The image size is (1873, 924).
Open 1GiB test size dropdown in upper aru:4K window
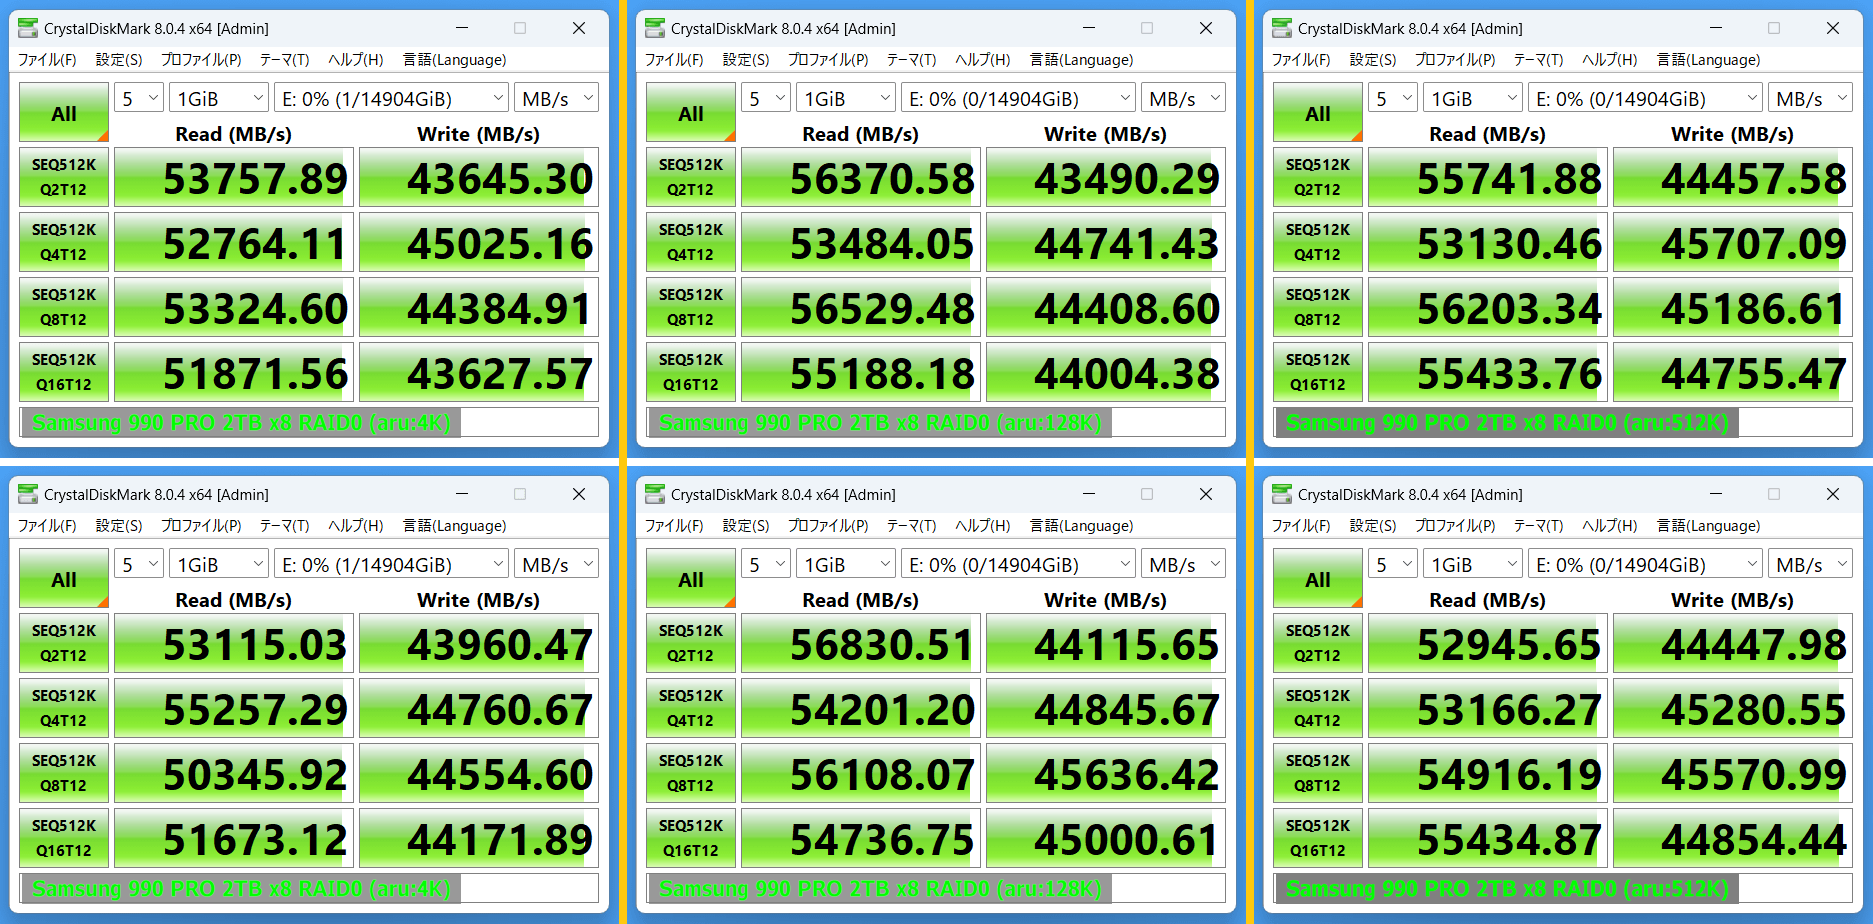pyautogui.click(x=219, y=98)
